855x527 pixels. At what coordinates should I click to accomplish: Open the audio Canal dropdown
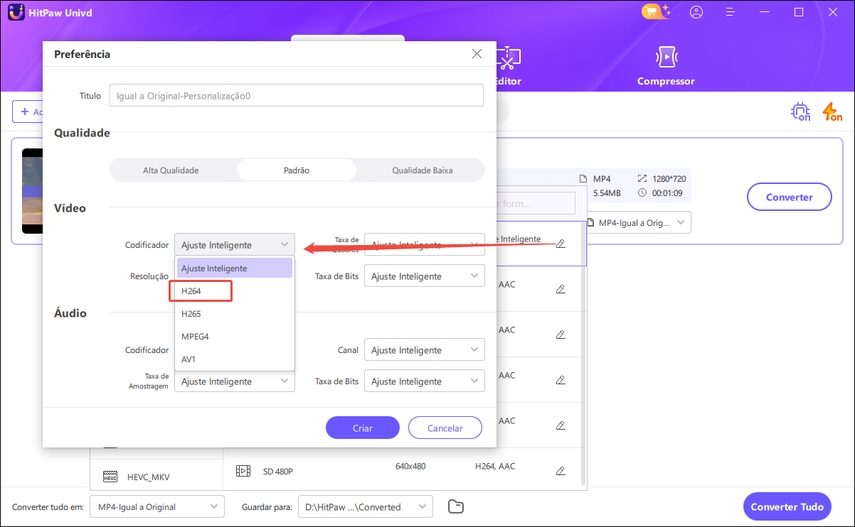pyautogui.click(x=424, y=350)
